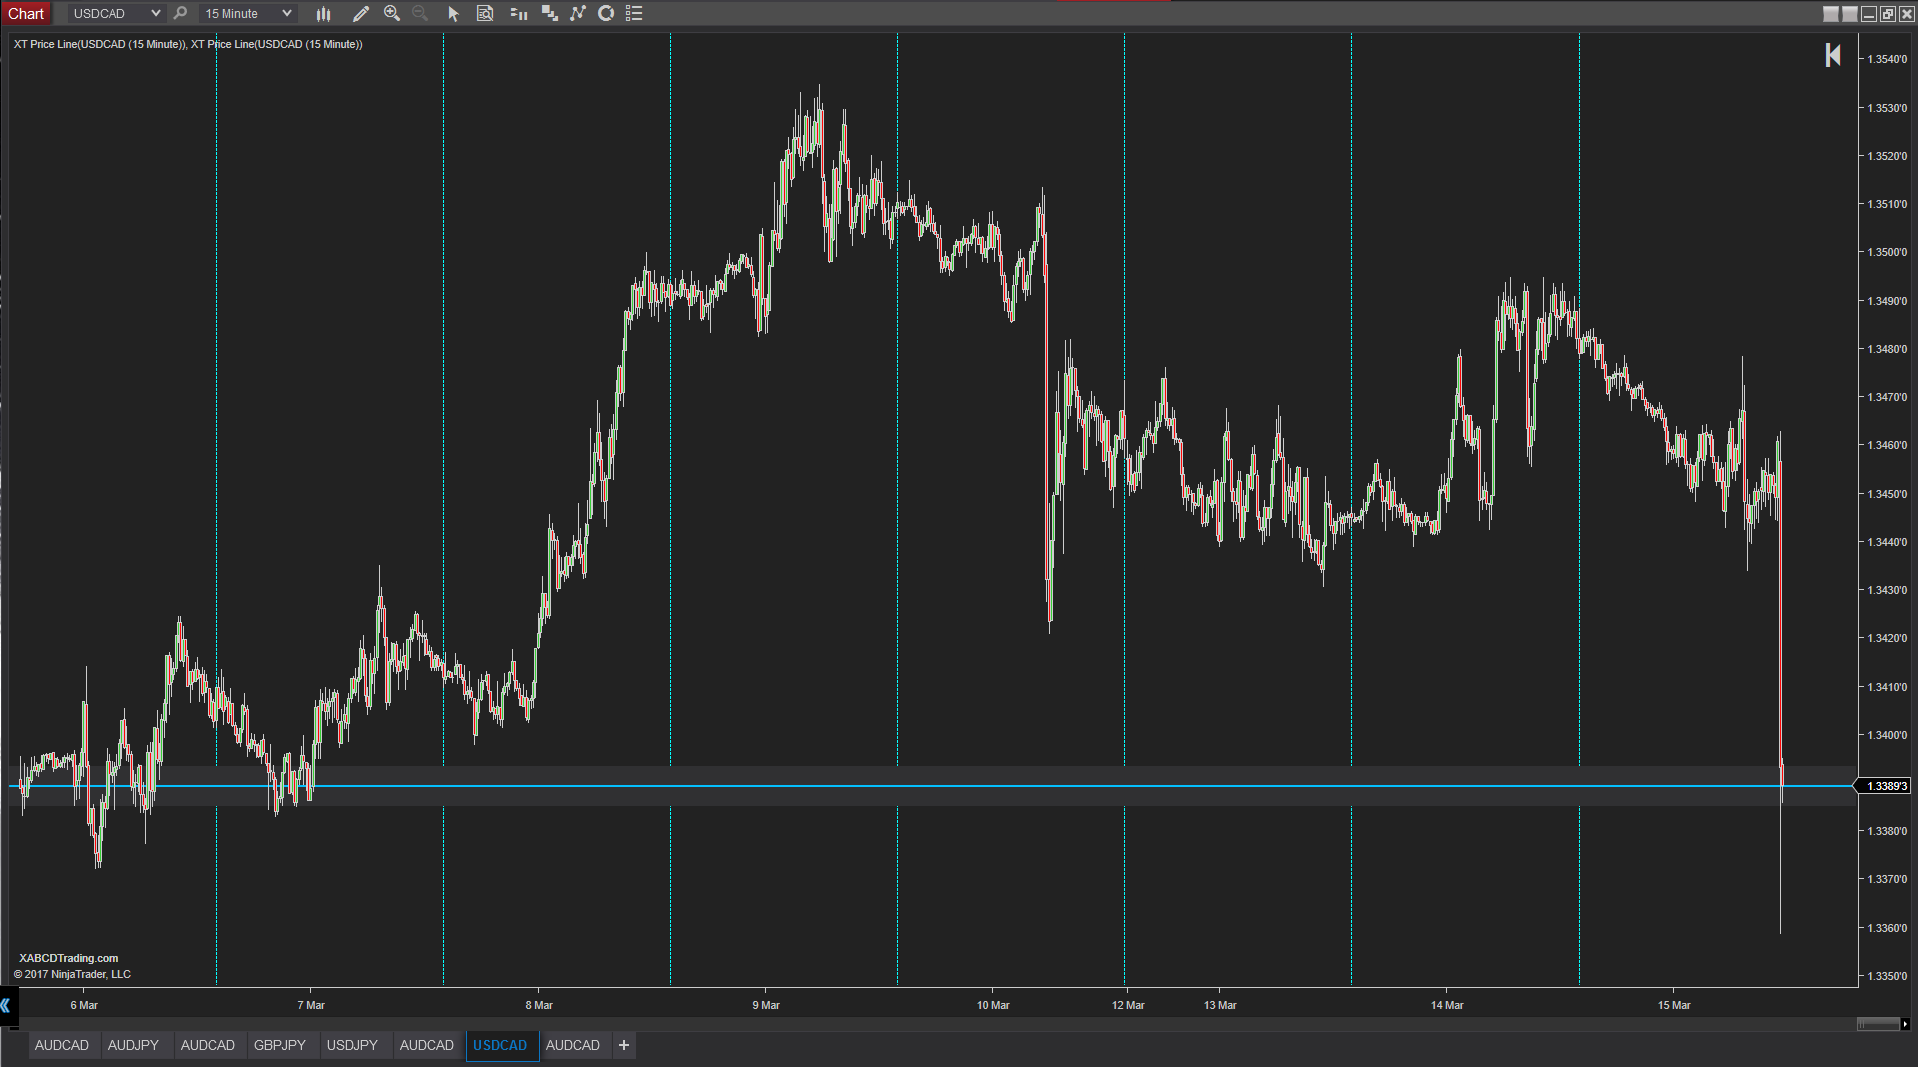Click the instrument search magnifier icon

[x=181, y=13]
